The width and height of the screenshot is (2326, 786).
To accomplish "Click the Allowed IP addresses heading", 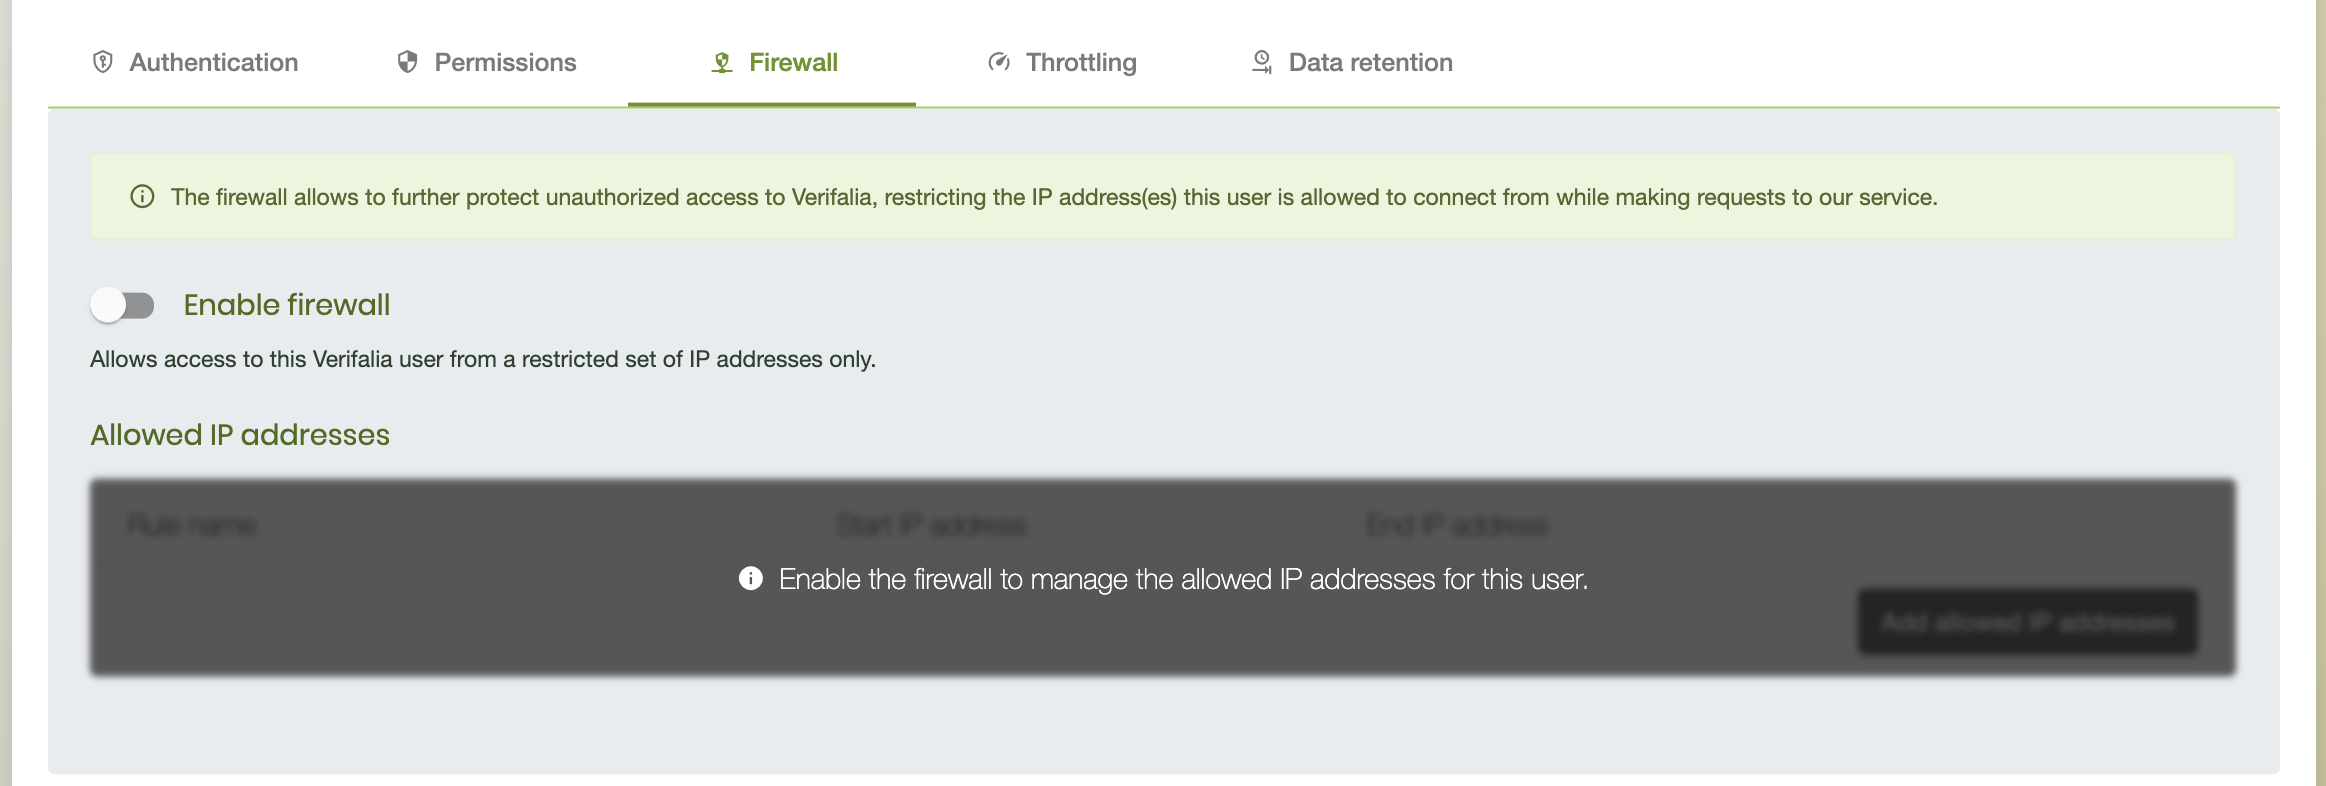I will click(240, 434).
